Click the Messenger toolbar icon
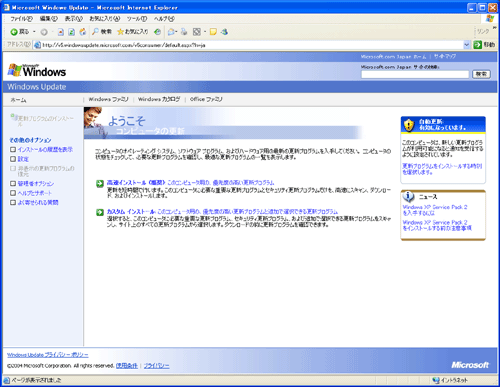The height and width of the screenshot is (387, 500). click(224, 32)
